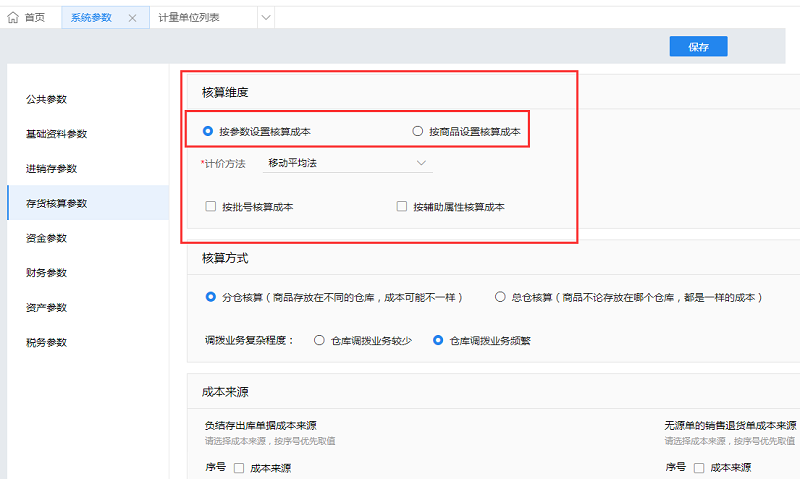Enable 按批号核算成本 checkbox
Viewport: 800px width, 479px height.
point(210,207)
